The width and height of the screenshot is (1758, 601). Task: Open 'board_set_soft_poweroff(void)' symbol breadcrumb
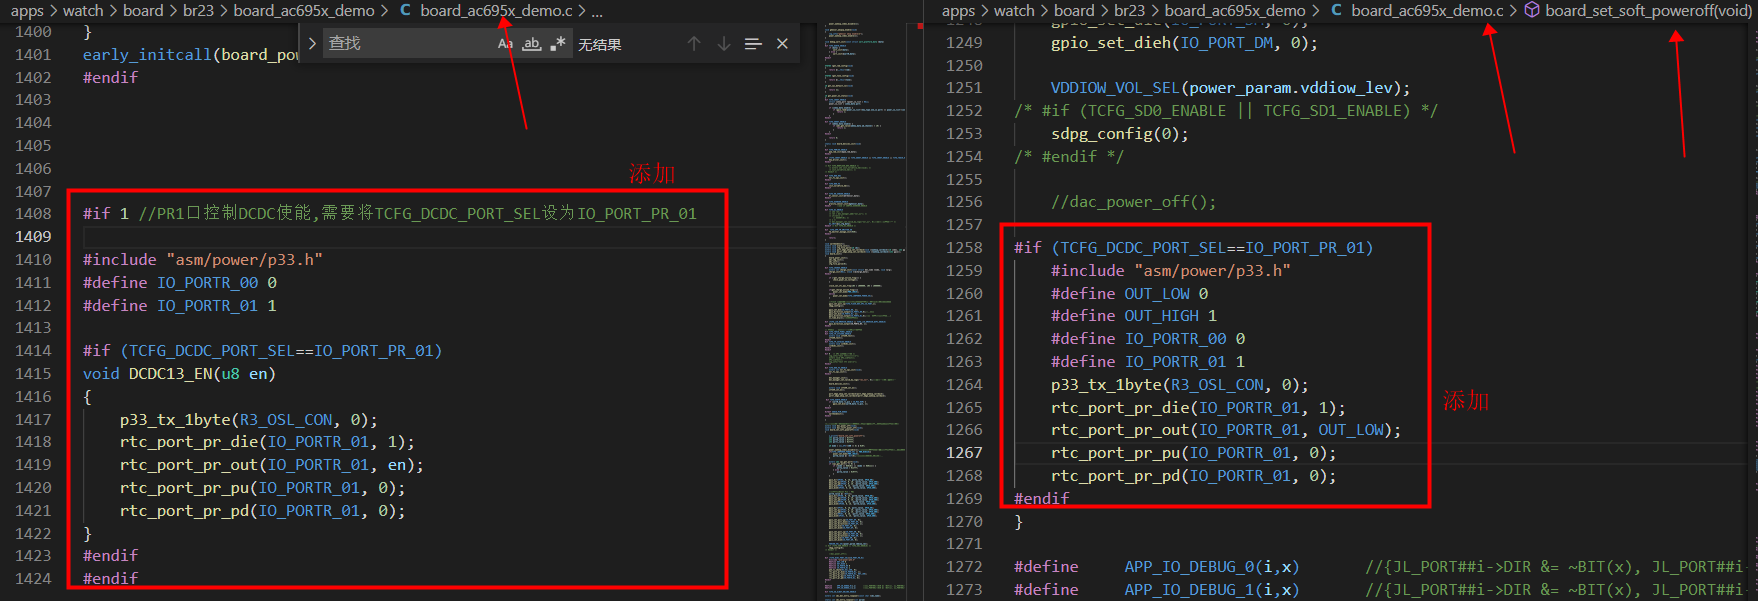click(x=1649, y=11)
